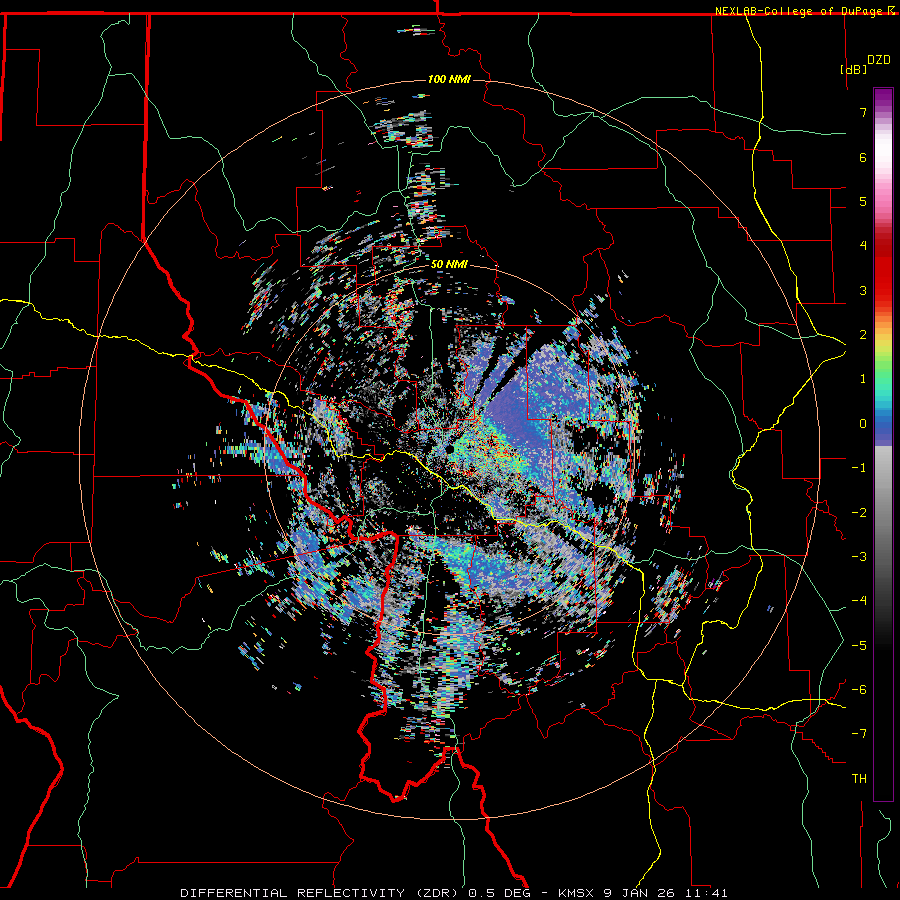
Task: Click the -7 value on the color scale
Action: (859, 734)
